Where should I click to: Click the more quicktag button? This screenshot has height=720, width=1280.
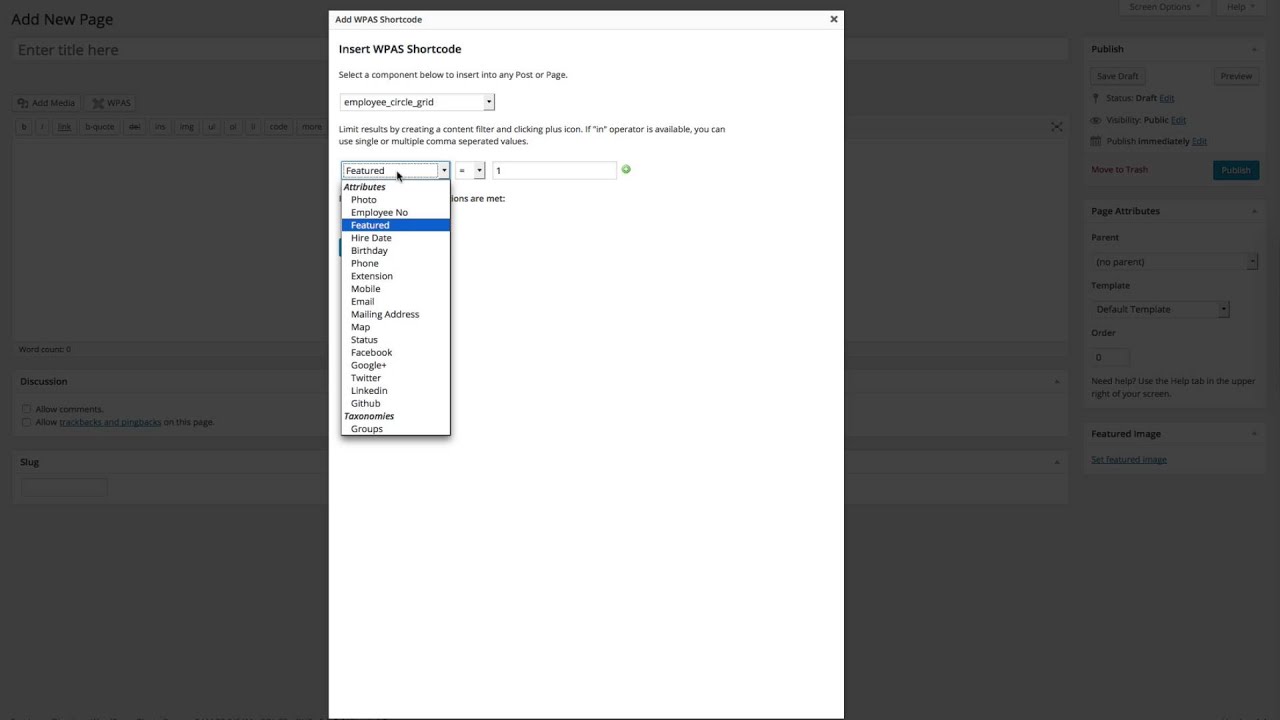point(312,127)
